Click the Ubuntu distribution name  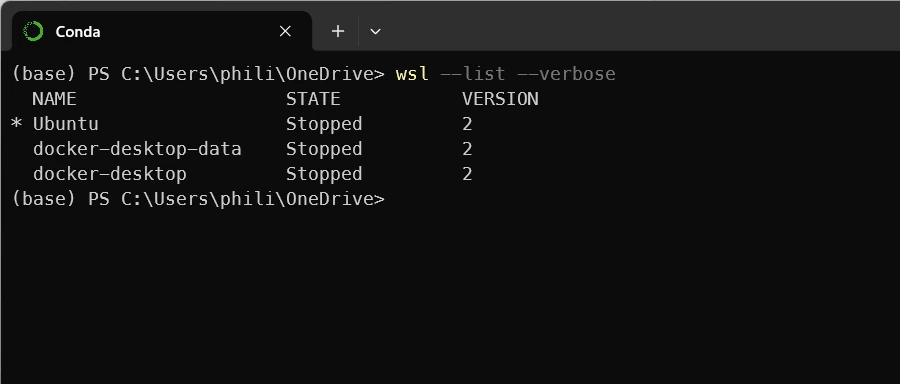65,124
